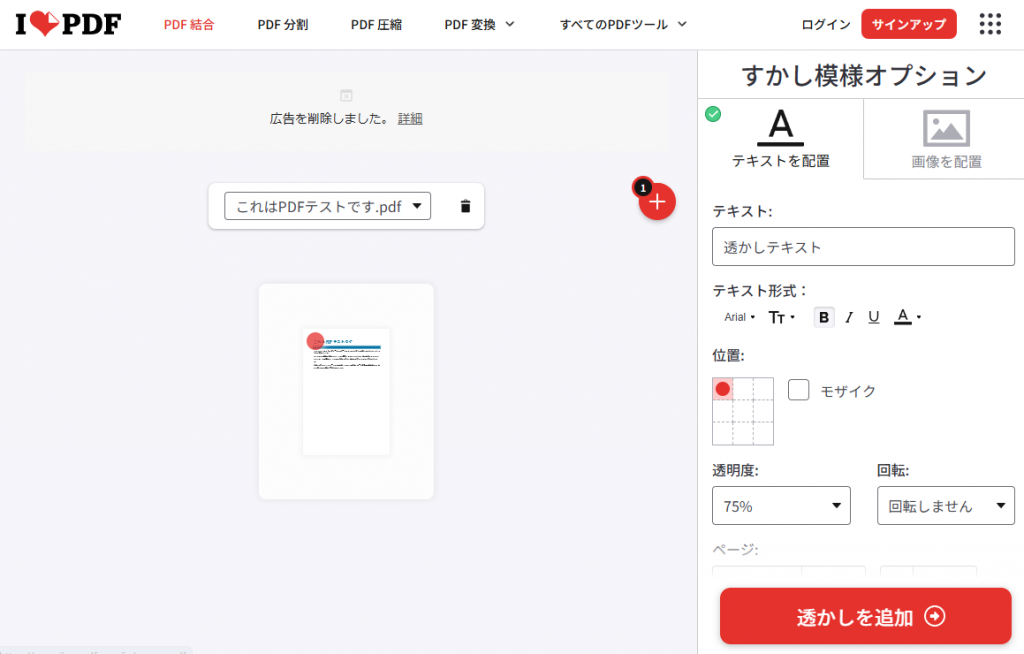Open the font size picker
This screenshot has height=654, width=1024.
point(781,317)
